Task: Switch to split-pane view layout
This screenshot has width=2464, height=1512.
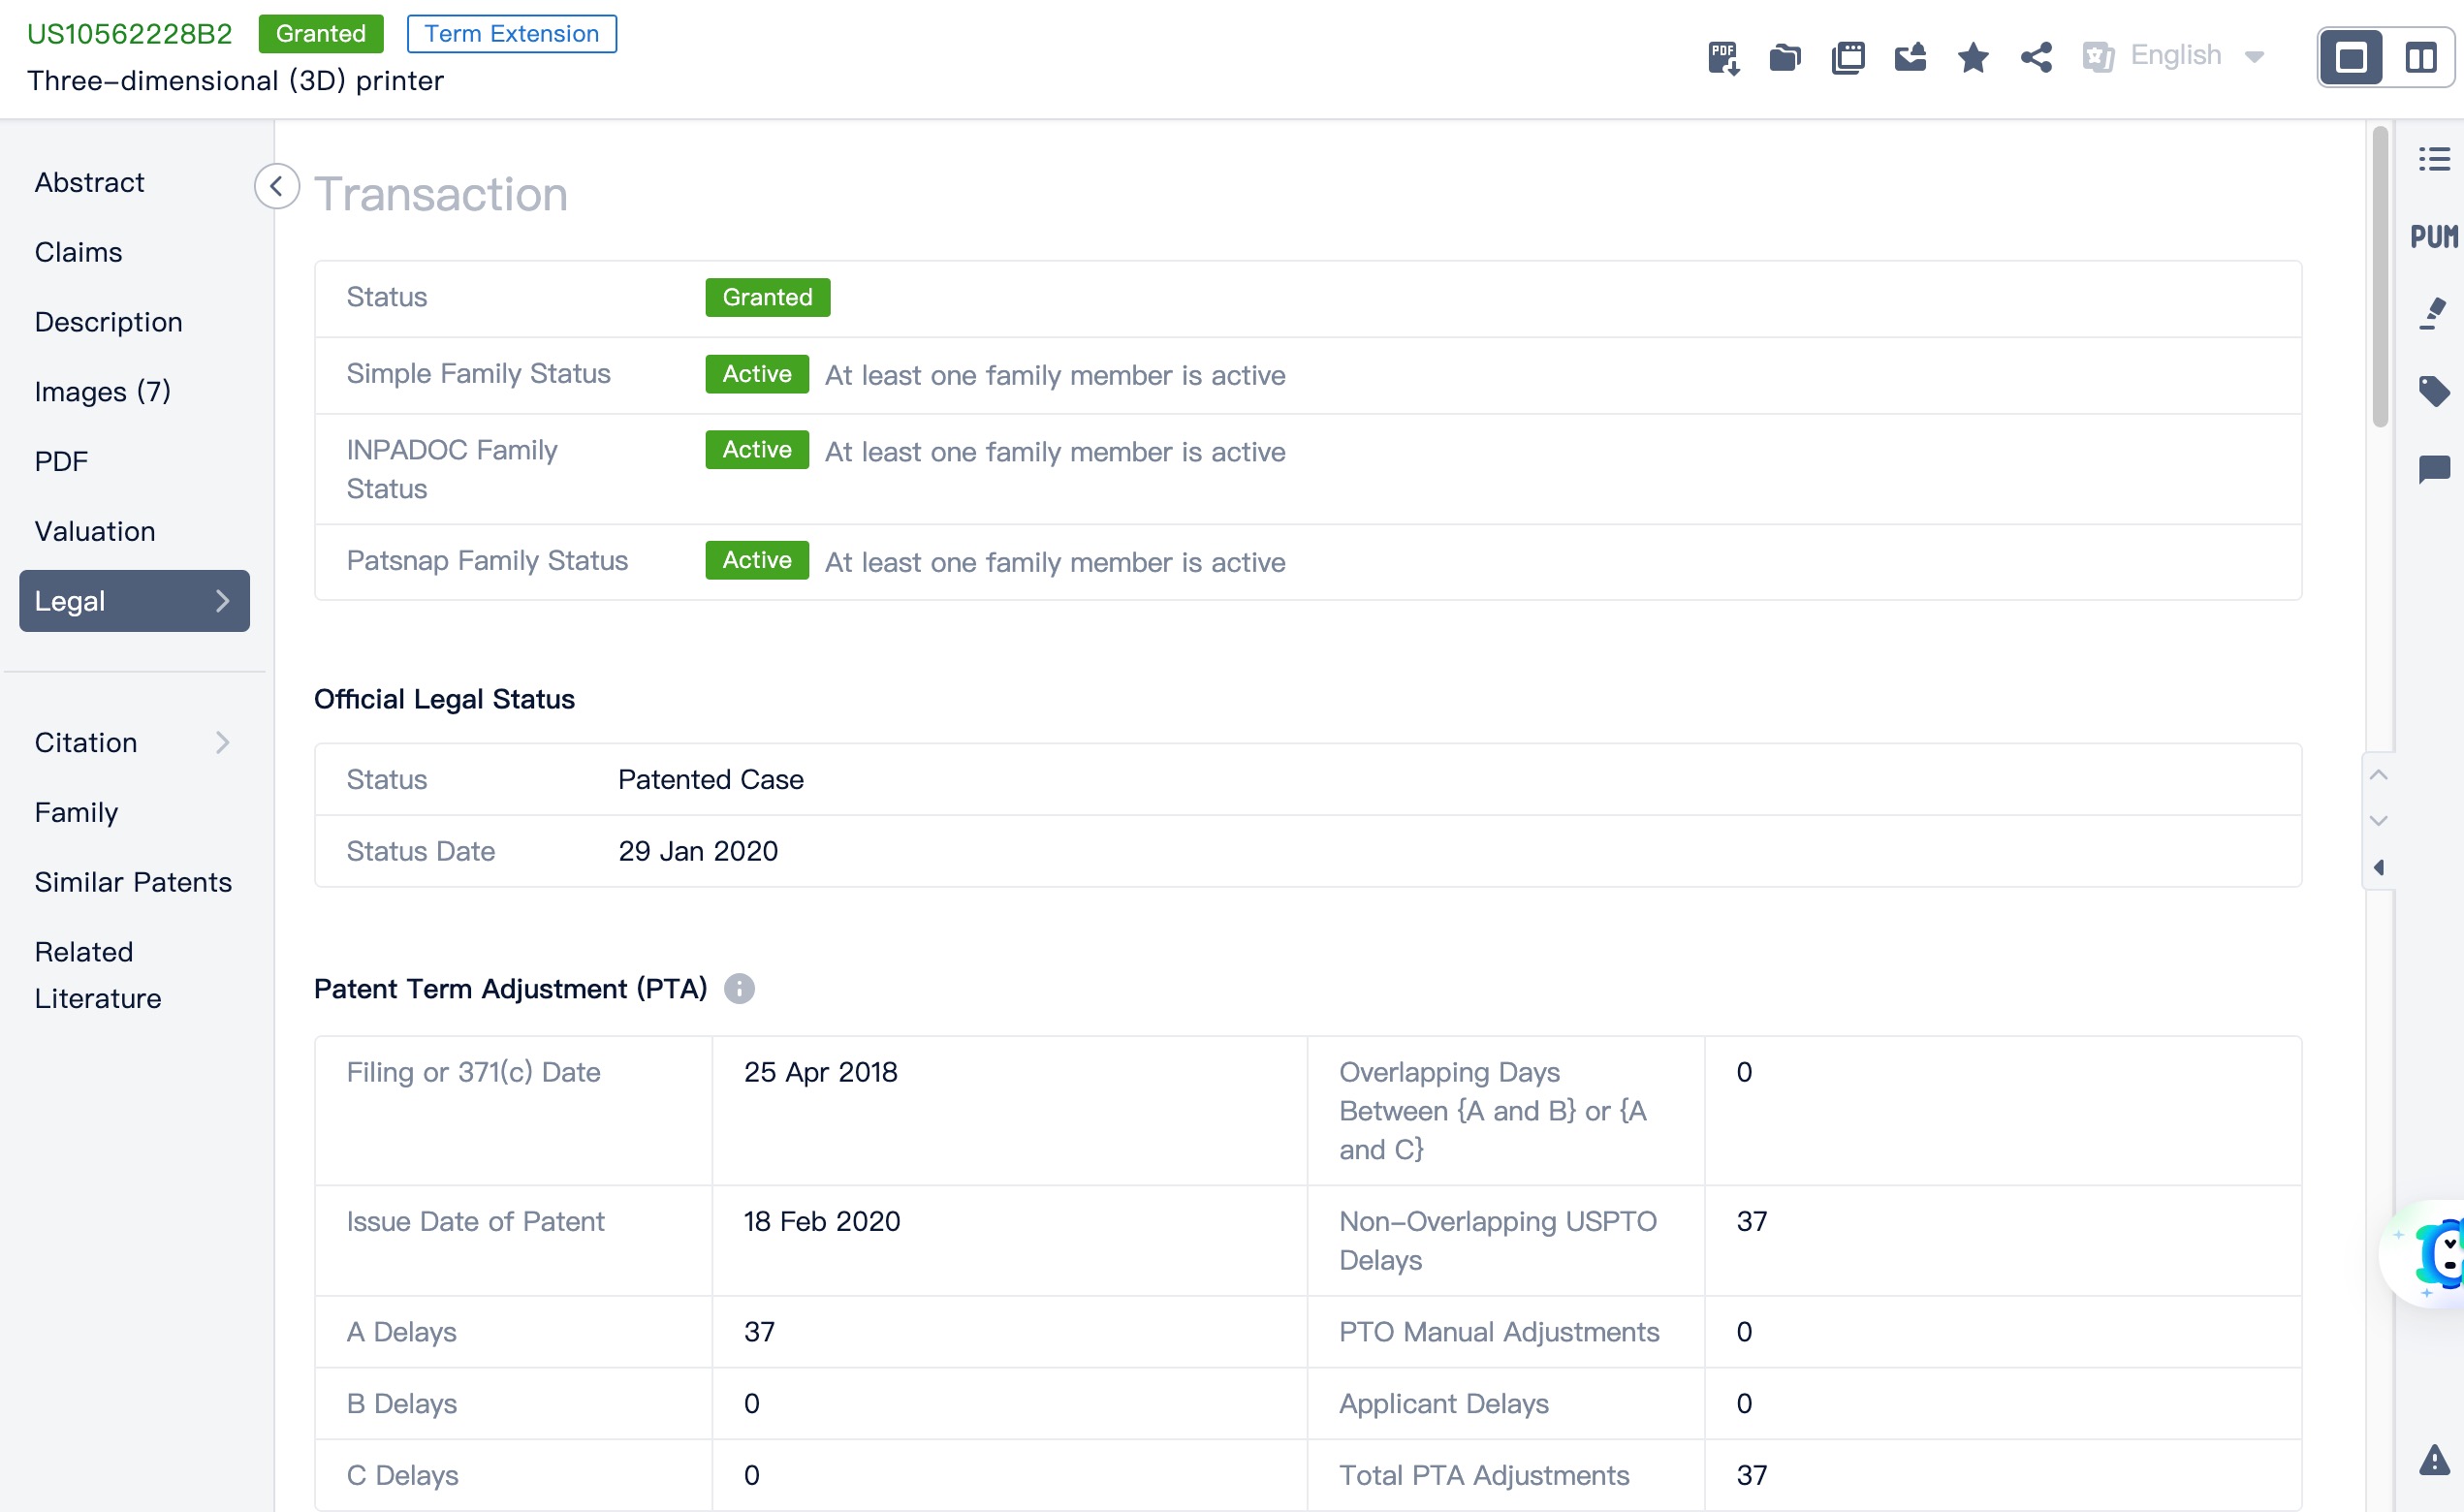Action: click(x=2420, y=57)
